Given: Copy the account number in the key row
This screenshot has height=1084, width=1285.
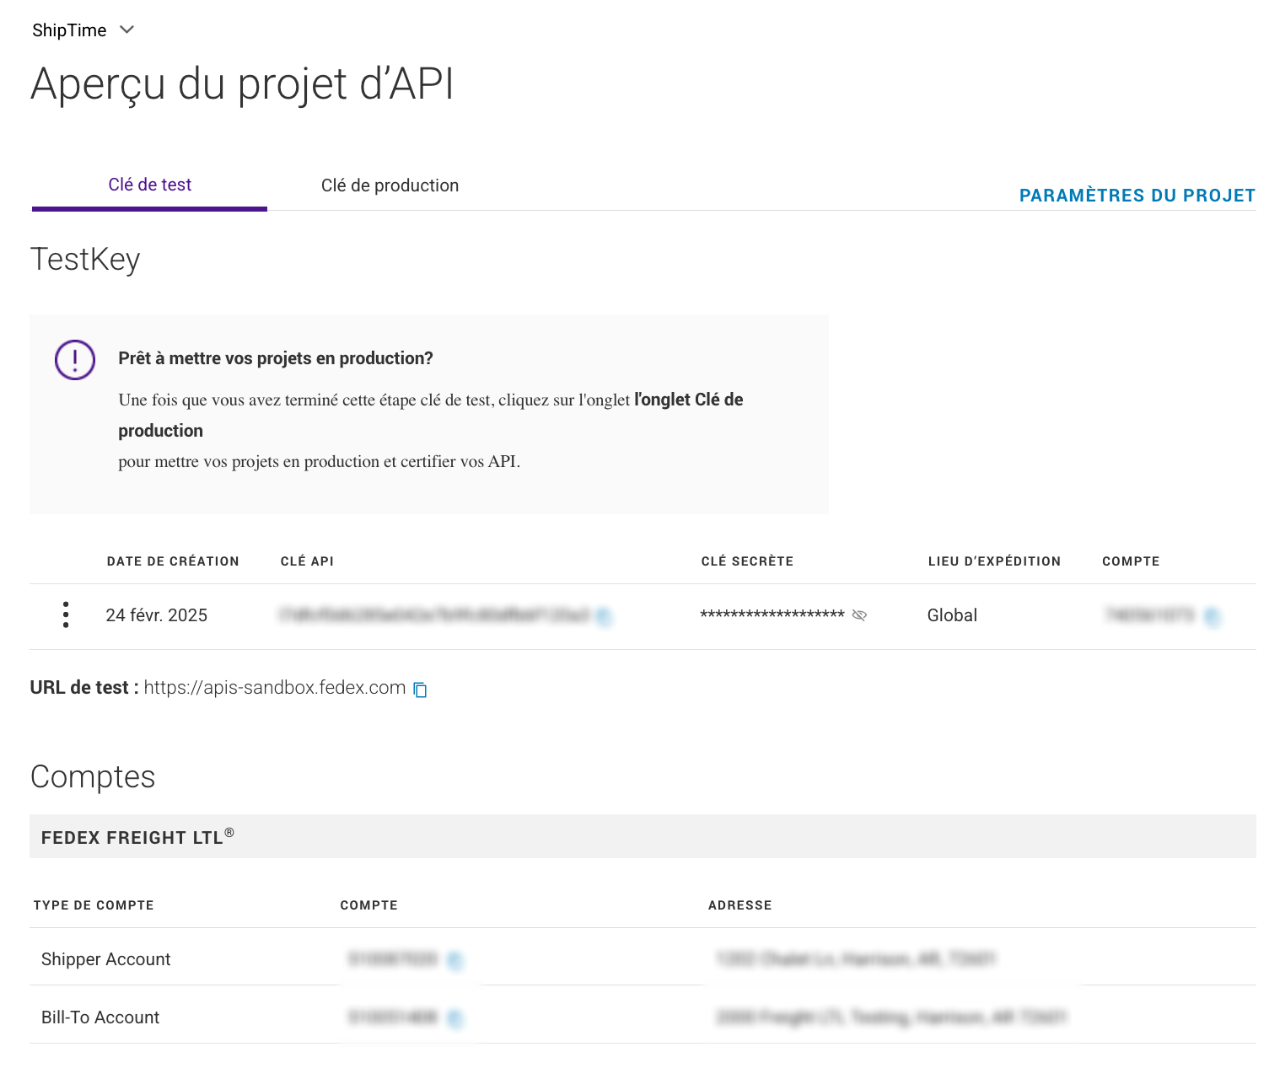Looking at the screenshot, I should (x=1212, y=617).
